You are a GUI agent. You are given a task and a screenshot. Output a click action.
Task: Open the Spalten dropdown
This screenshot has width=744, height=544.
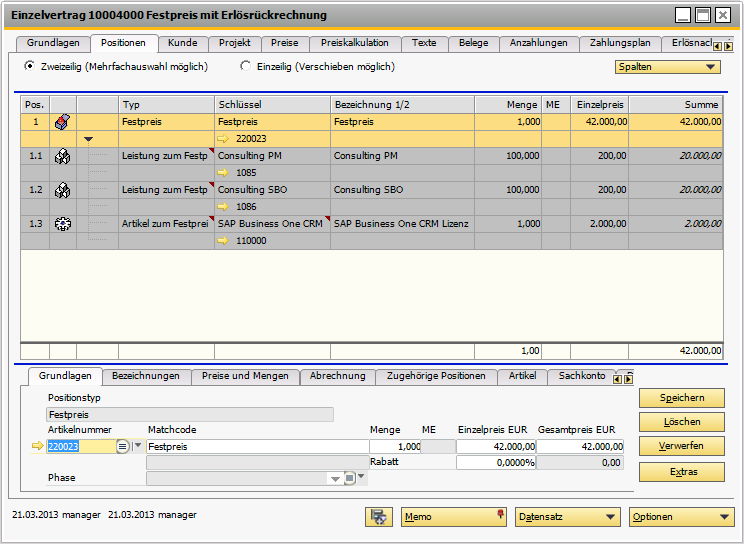[667, 67]
